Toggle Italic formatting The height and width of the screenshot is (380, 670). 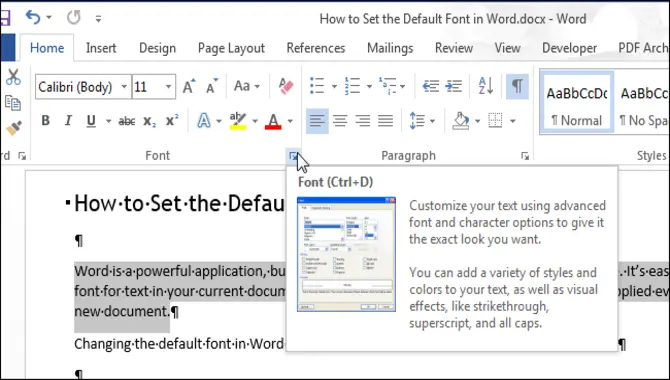click(x=68, y=121)
